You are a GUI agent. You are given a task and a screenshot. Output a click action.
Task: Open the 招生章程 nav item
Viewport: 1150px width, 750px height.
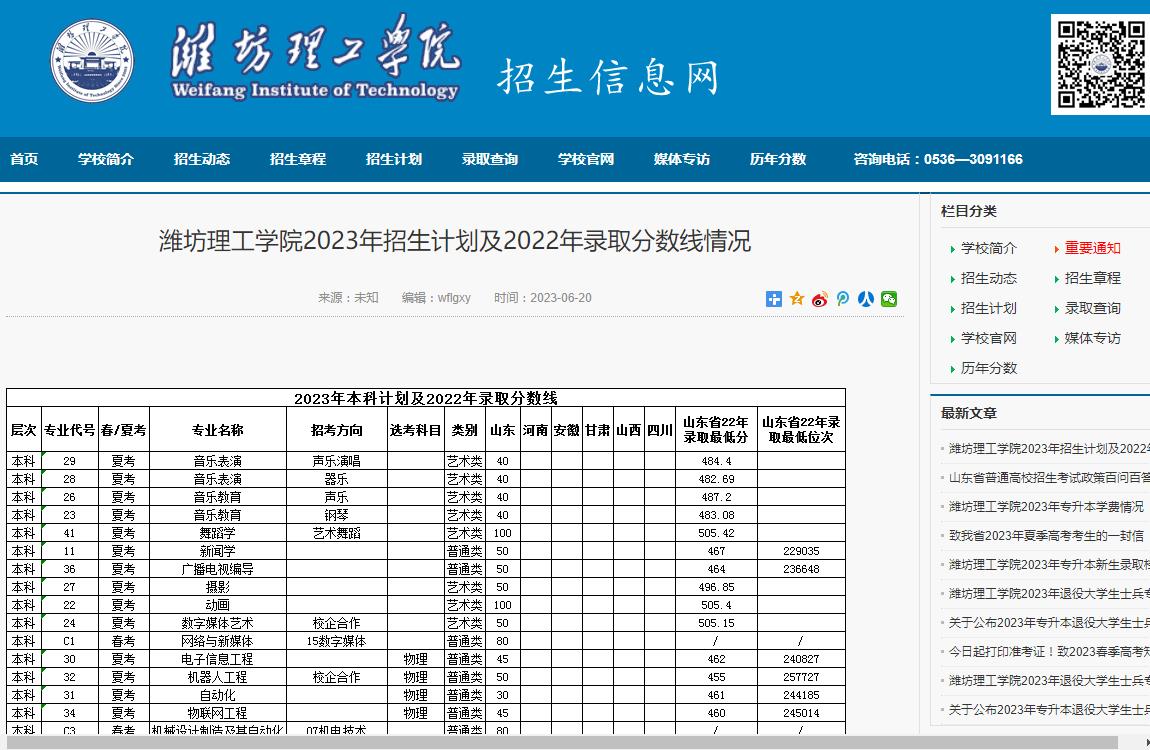point(298,159)
